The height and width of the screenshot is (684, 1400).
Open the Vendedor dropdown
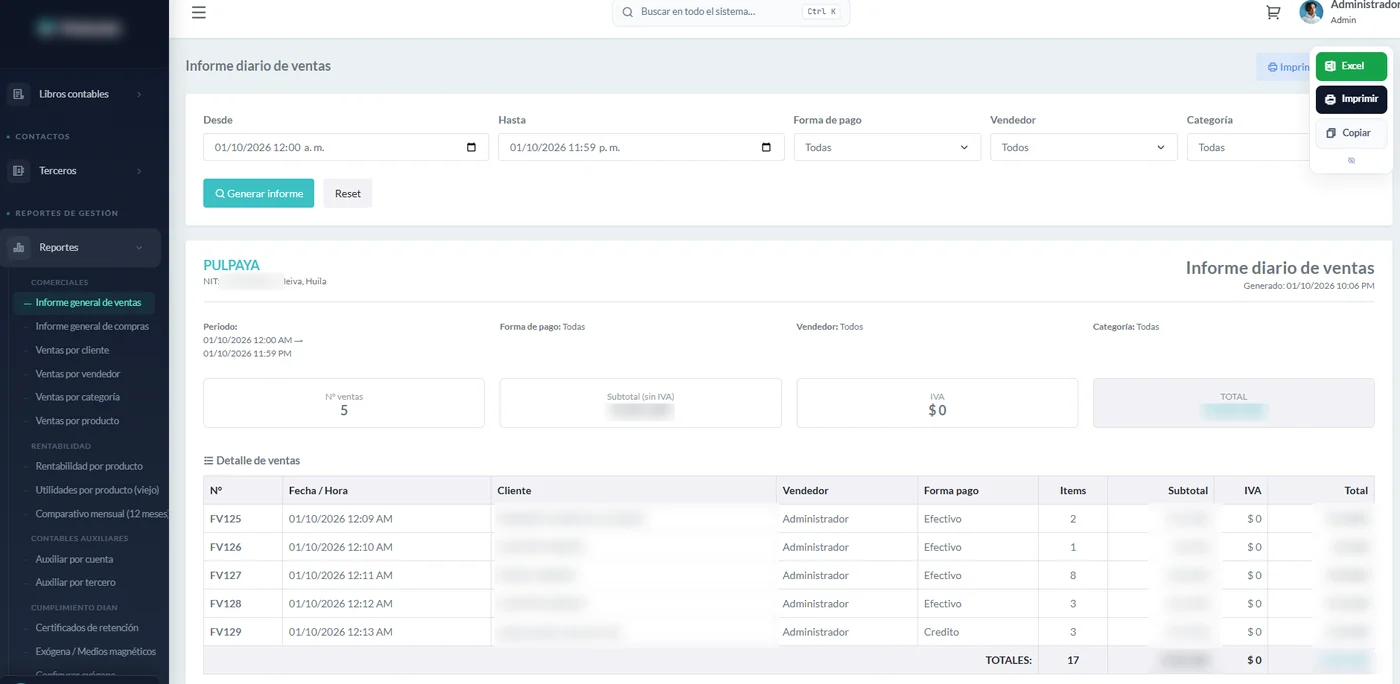(x=1083, y=148)
